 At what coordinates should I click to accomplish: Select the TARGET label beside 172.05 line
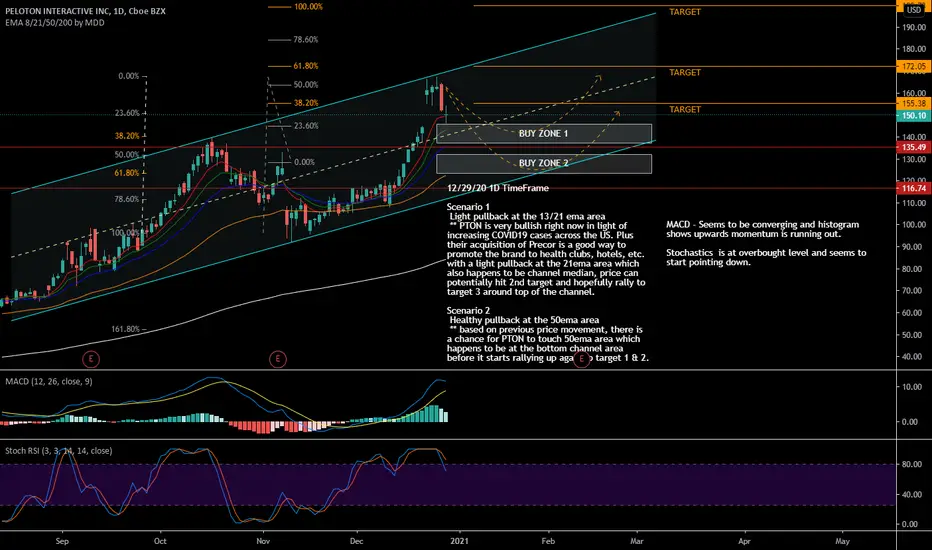[x=685, y=73]
